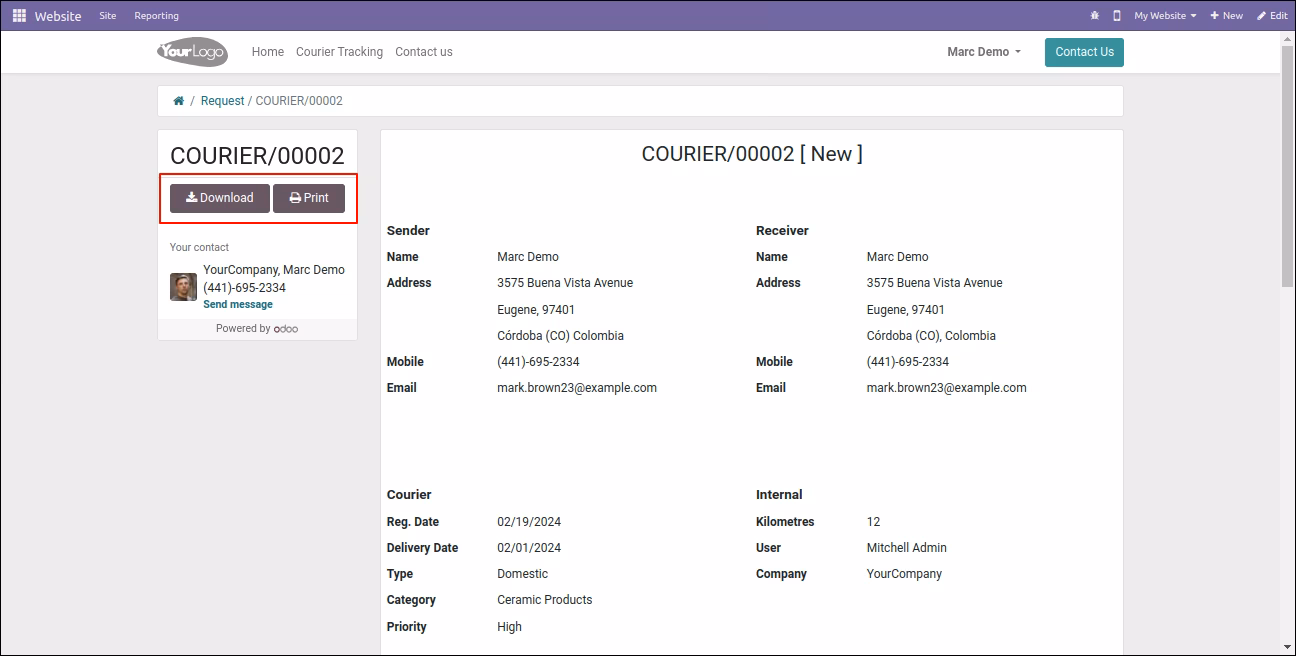Open Contact us navigation link
This screenshot has height=656, width=1296.
tap(424, 52)
